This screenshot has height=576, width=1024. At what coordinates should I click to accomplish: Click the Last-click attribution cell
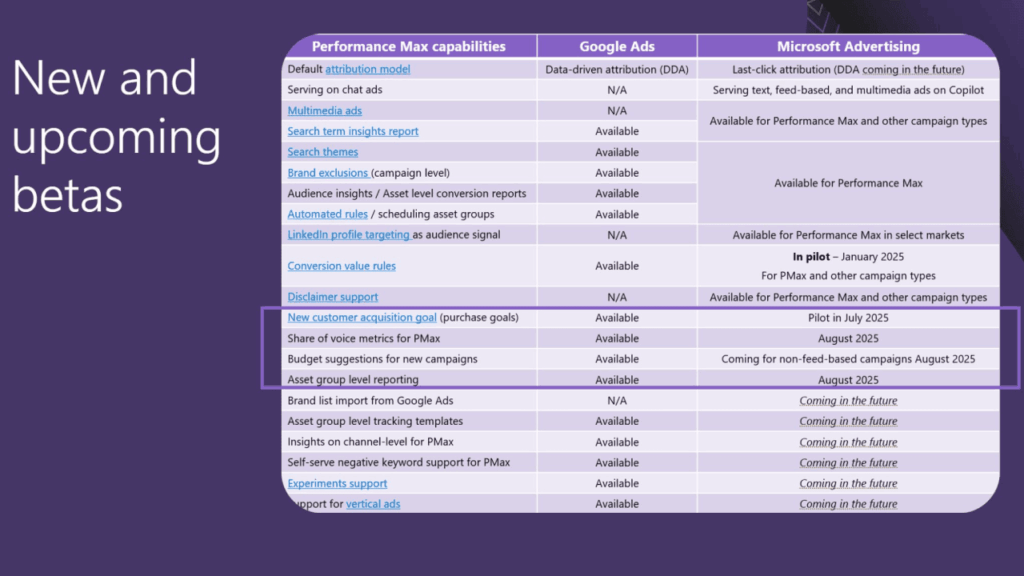point(848,69)
